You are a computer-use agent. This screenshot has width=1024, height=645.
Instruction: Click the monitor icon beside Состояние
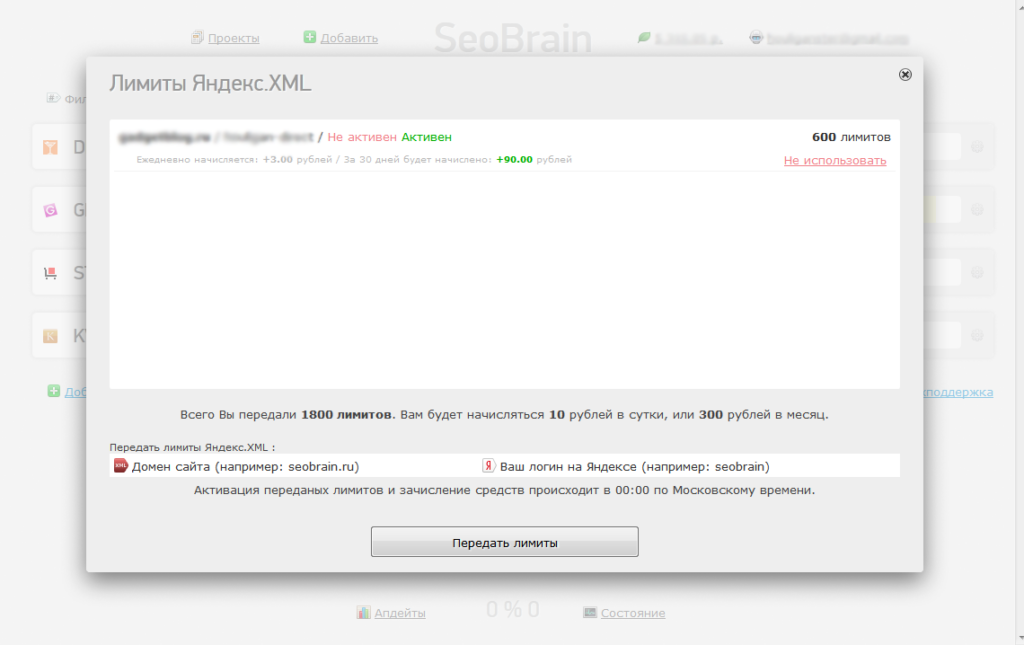tap(590, 612)
